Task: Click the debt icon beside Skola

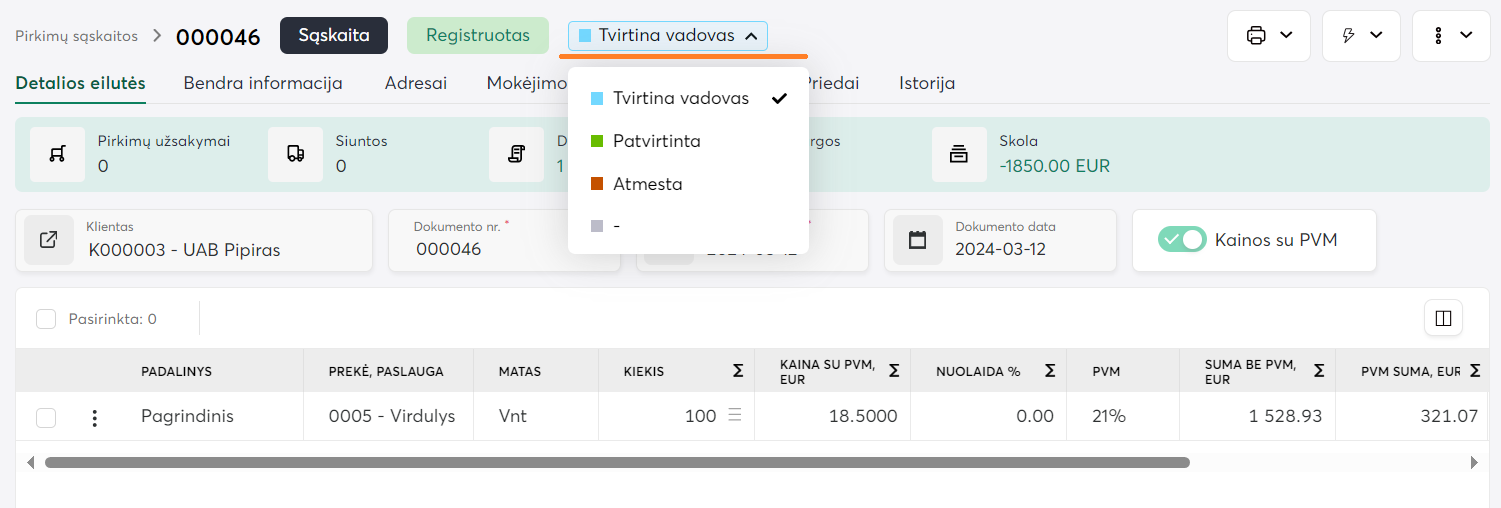Action: pyautogui.click(x=959, y=154)
